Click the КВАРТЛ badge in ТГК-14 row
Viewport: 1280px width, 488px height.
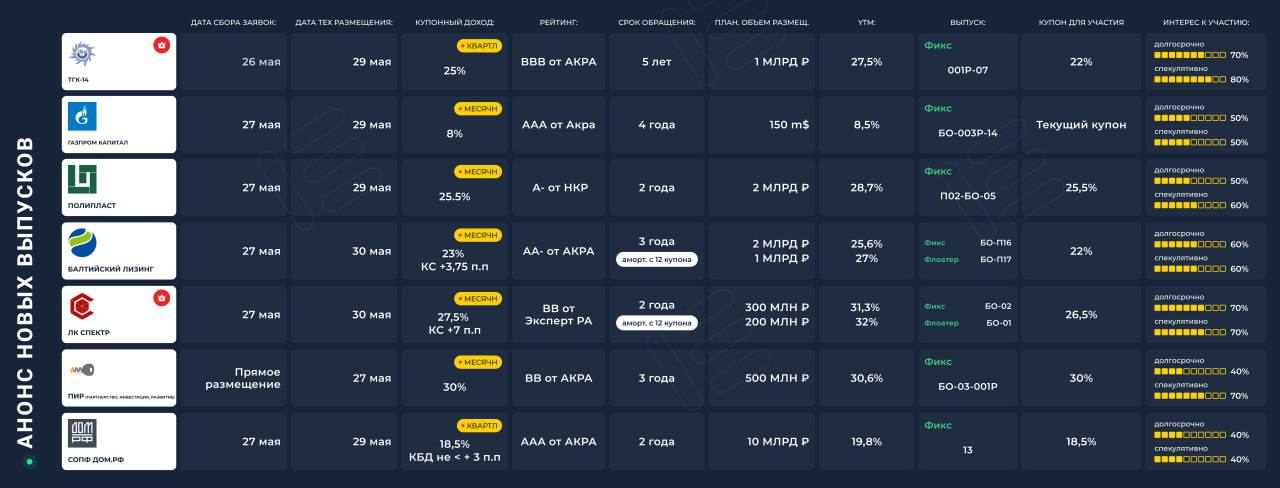pyautogui.click(x=479, y=46)
